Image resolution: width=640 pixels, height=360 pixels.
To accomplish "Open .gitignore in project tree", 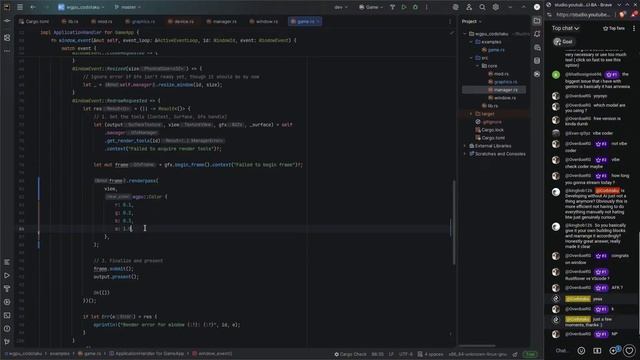I will 488,122.
